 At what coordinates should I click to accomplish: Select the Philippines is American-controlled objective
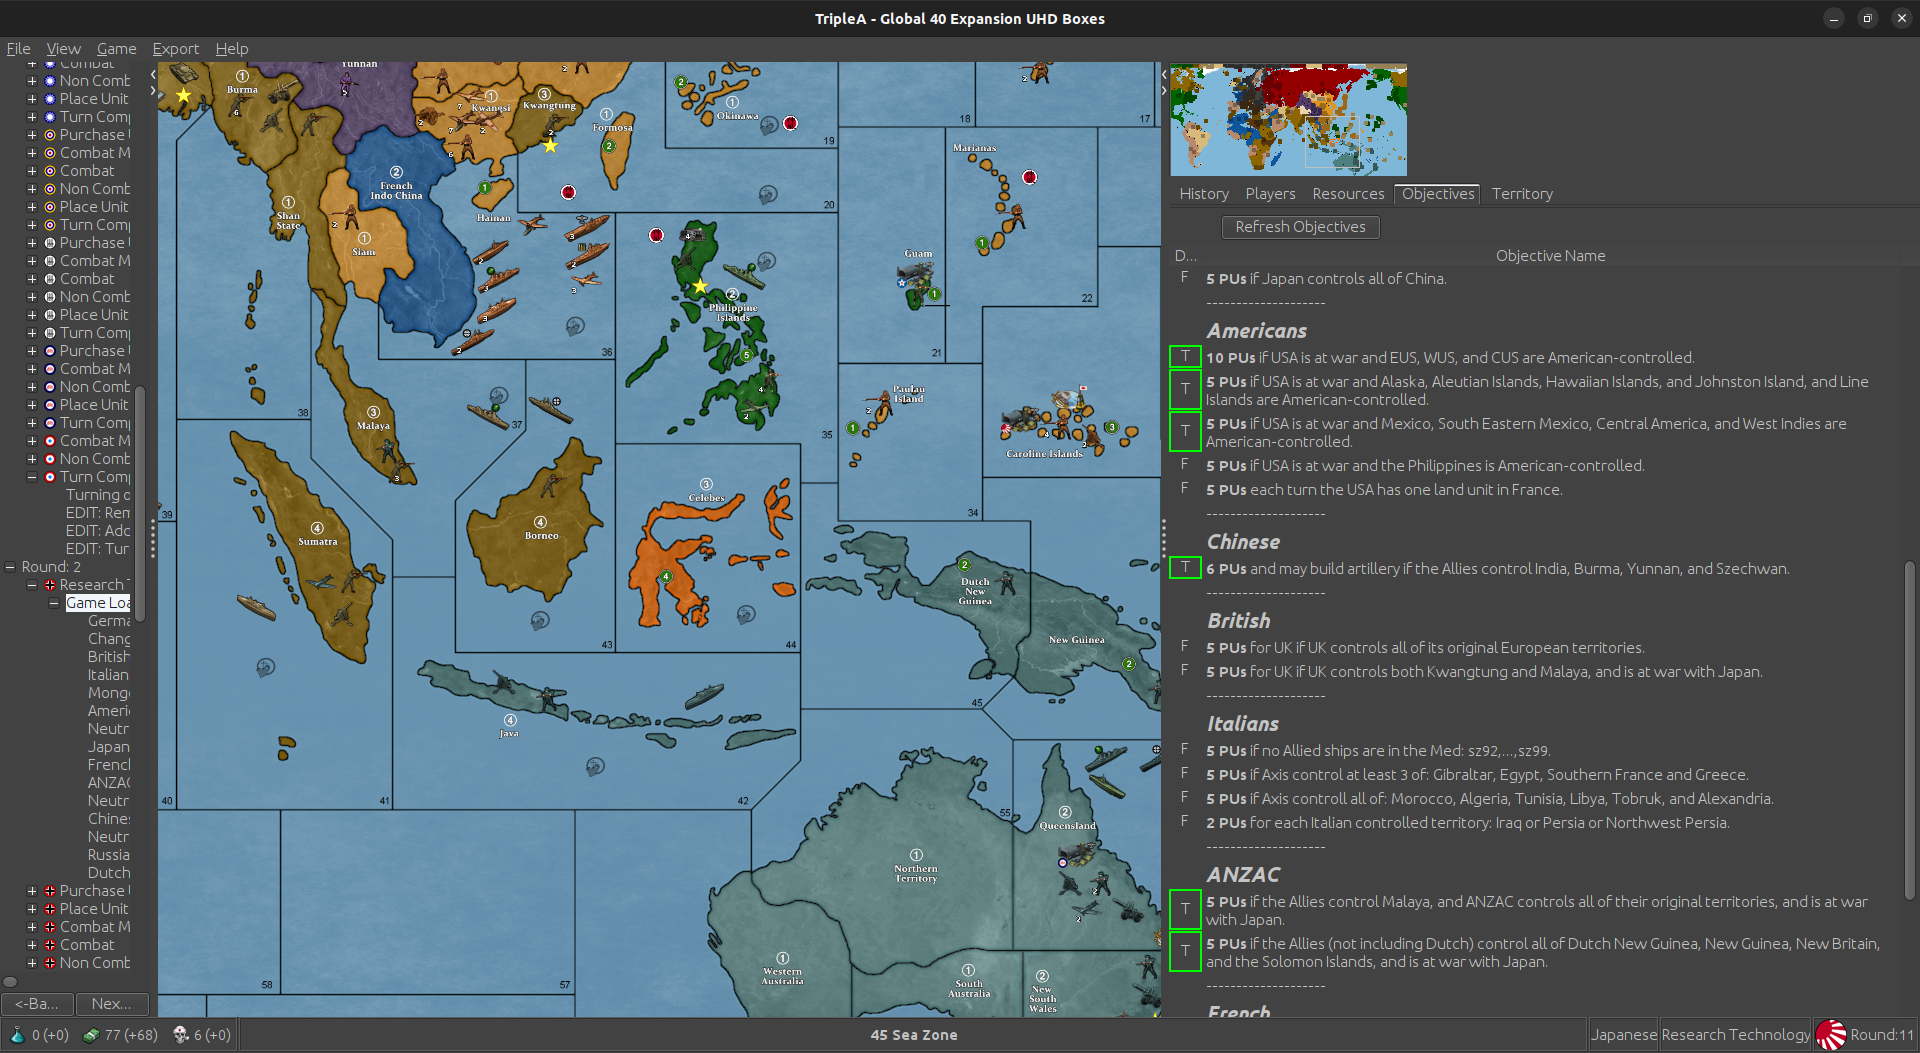pos(1425,466)
